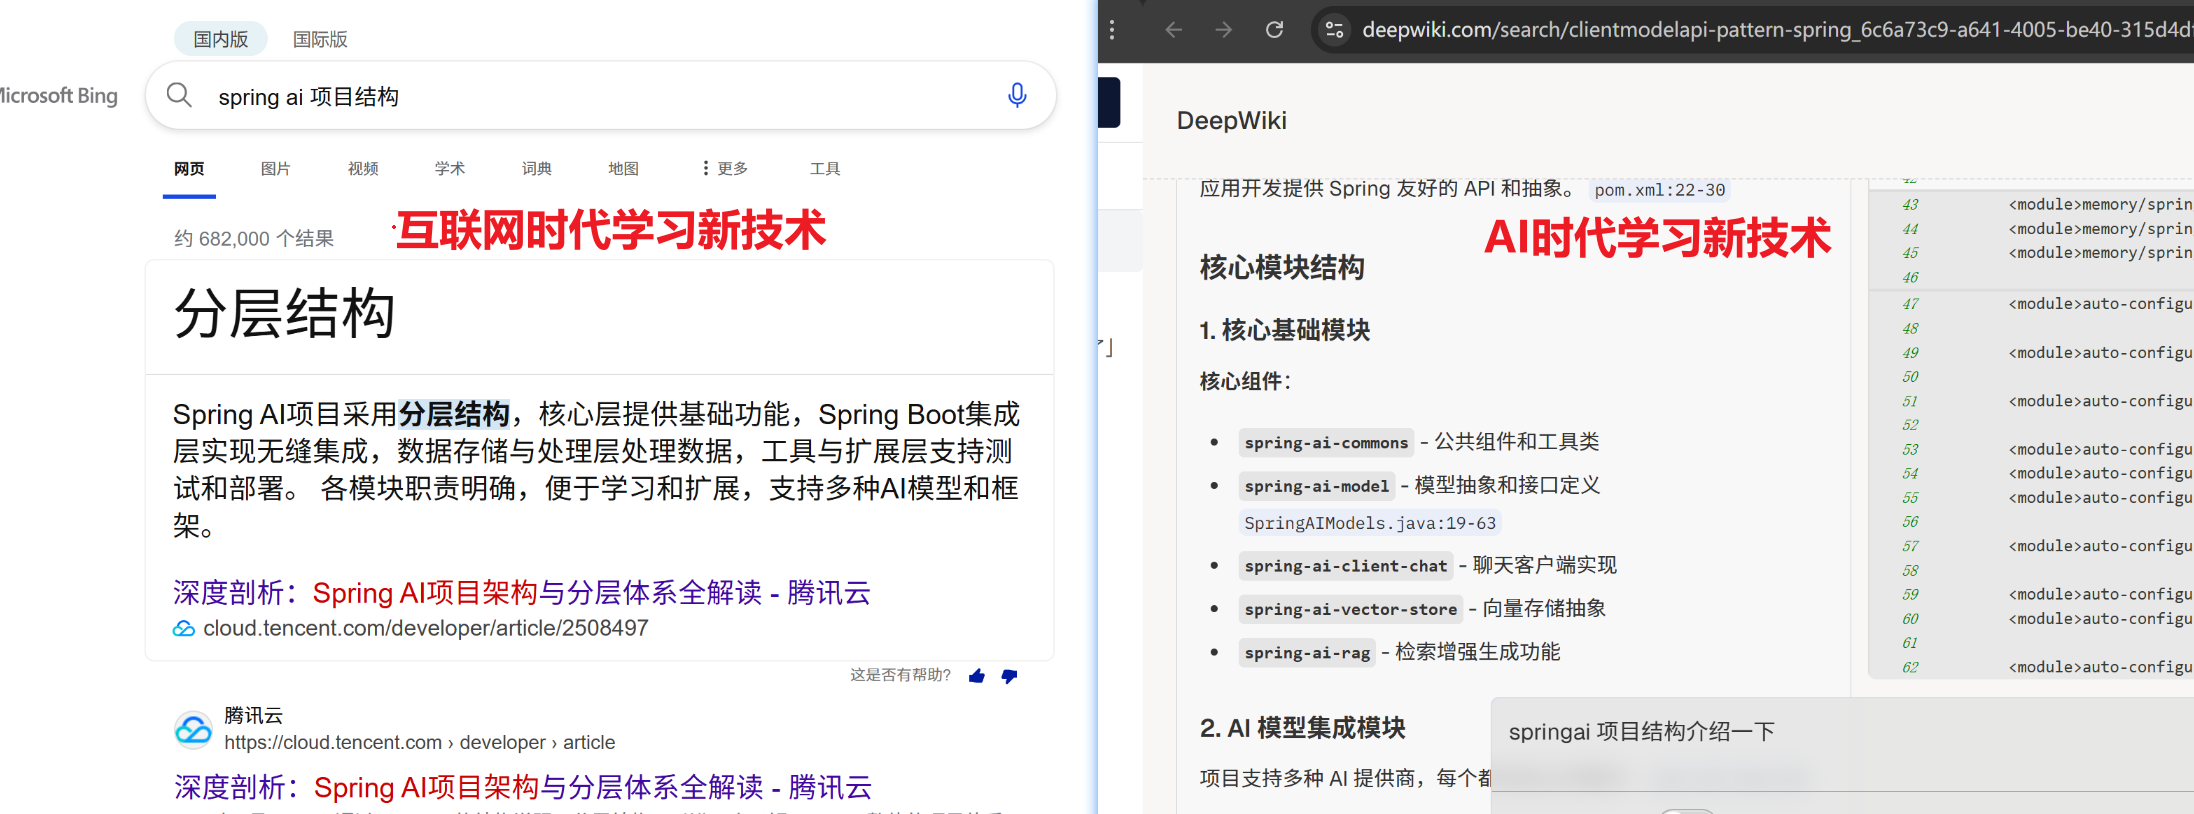Open SpringAIModels.java:19-63 source reference
The width and height of the screenshot is (2194, 814).
pos(1370,523)
